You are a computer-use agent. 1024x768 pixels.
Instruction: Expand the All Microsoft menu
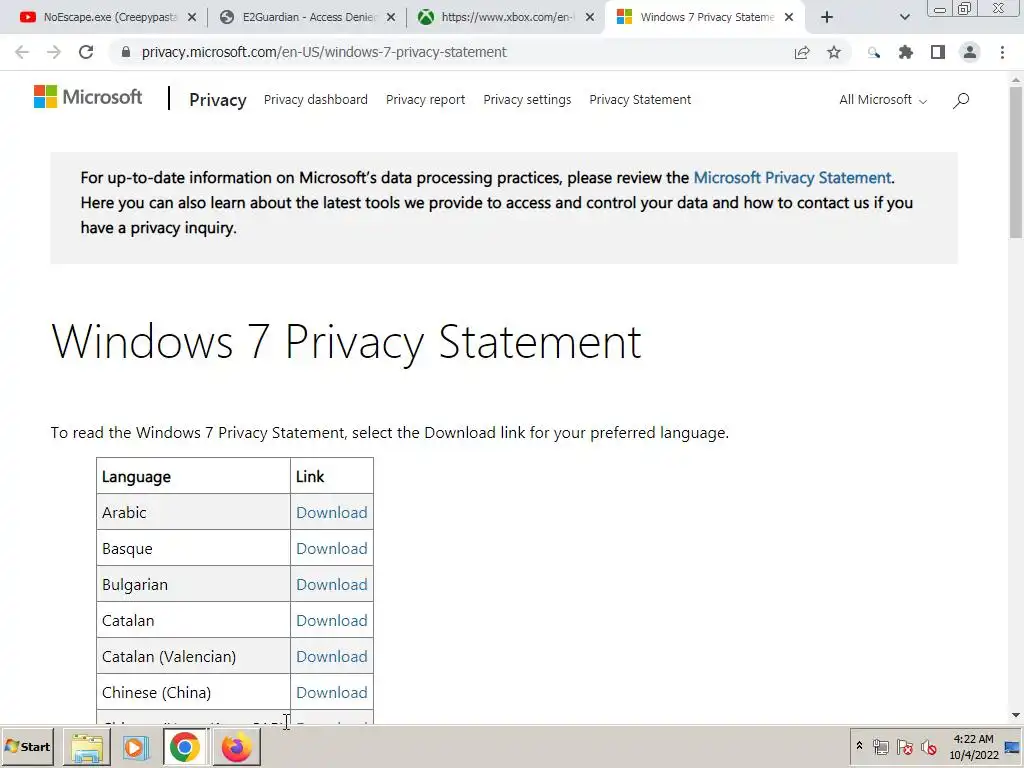(883, 100)
